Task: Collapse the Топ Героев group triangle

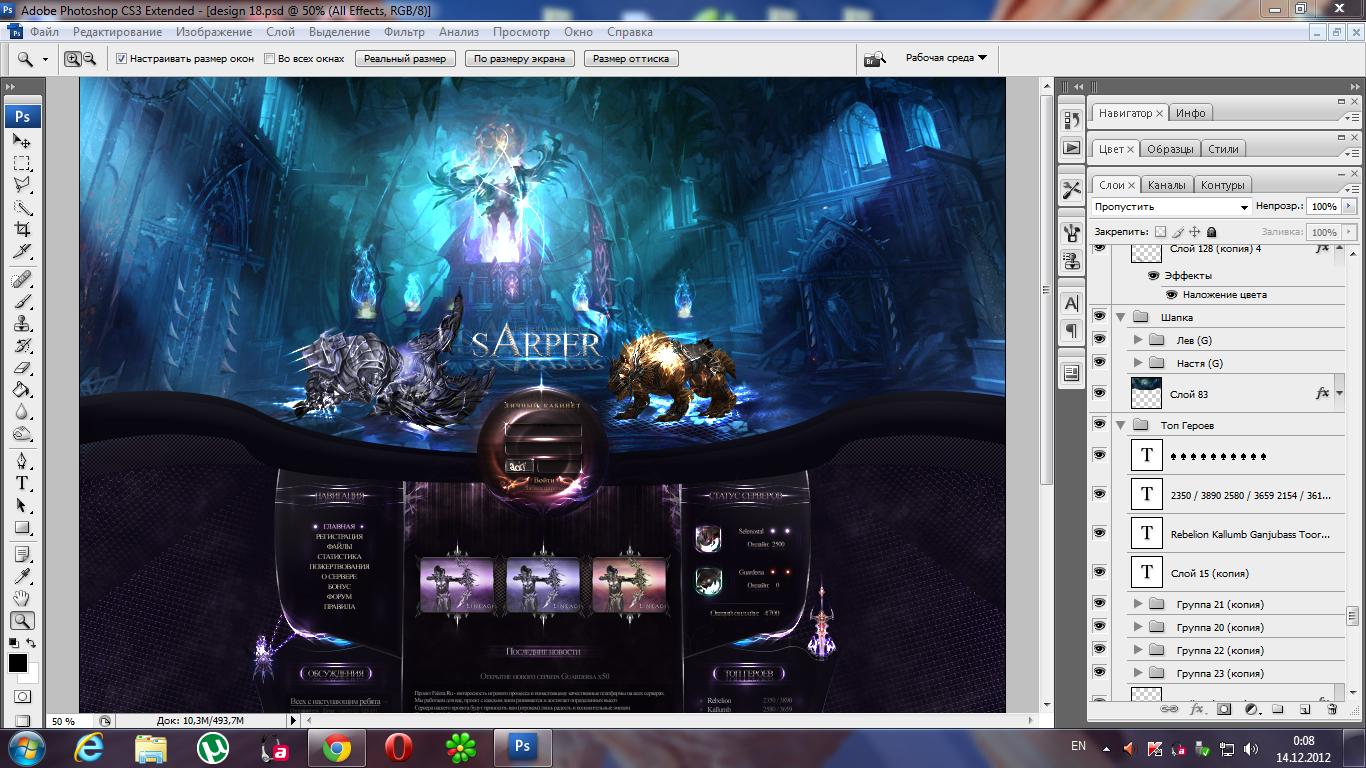Action: click(x=1120, y=425)
